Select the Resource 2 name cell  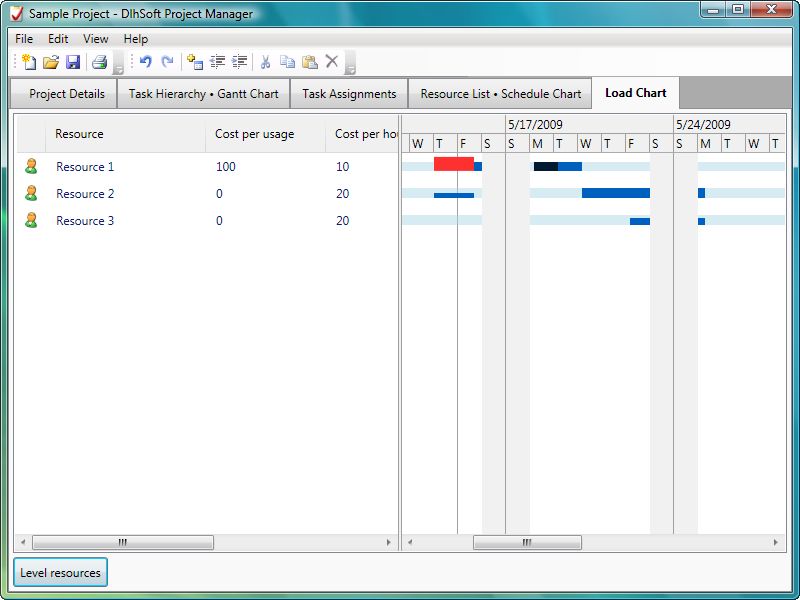[x=85, y=194]
